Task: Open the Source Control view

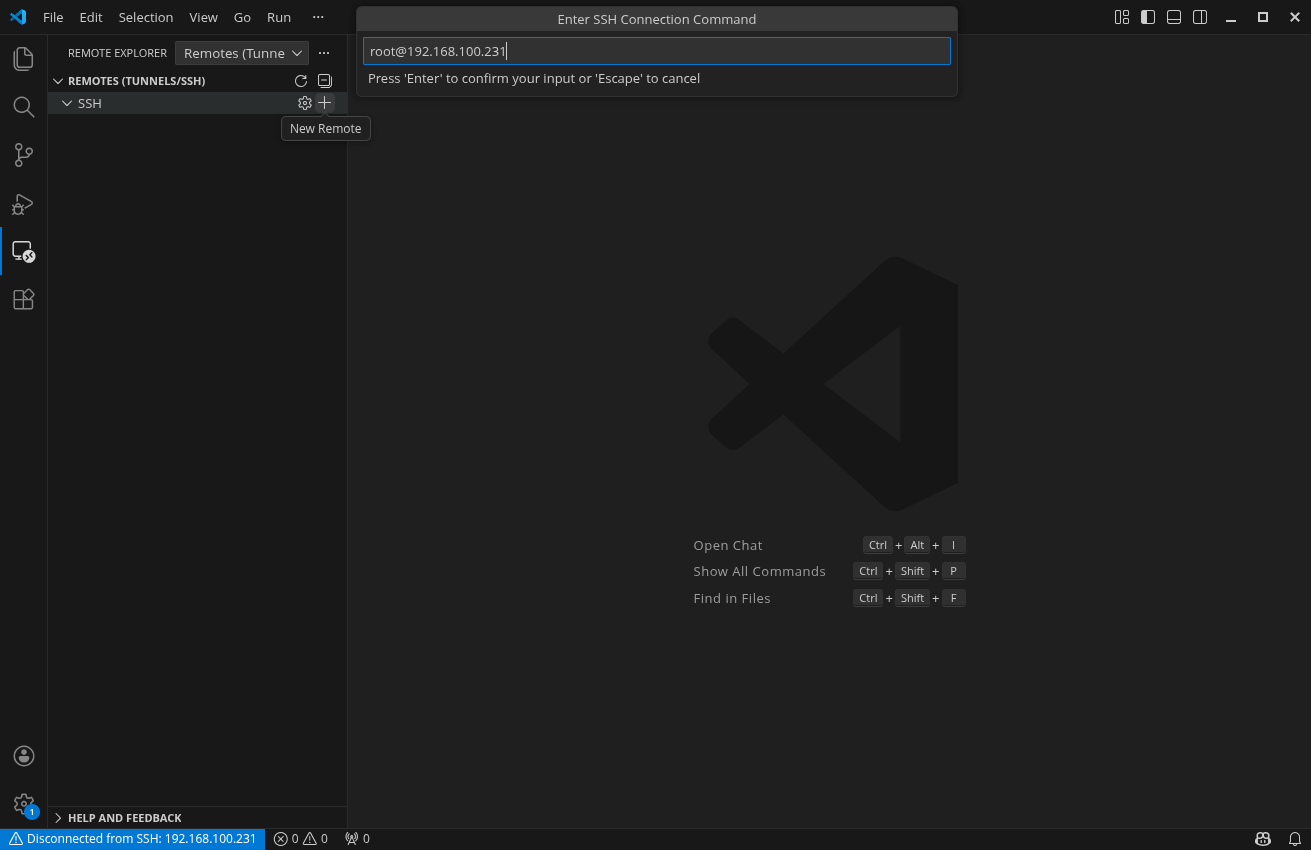Action: [x=23, y=155]
